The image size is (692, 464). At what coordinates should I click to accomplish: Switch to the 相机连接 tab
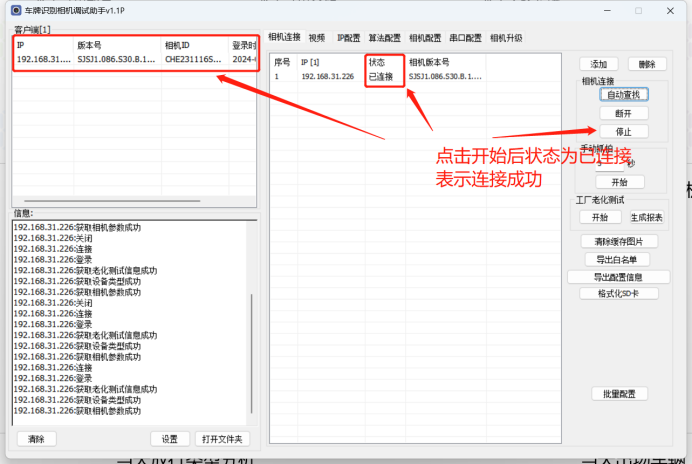point(284,37)
